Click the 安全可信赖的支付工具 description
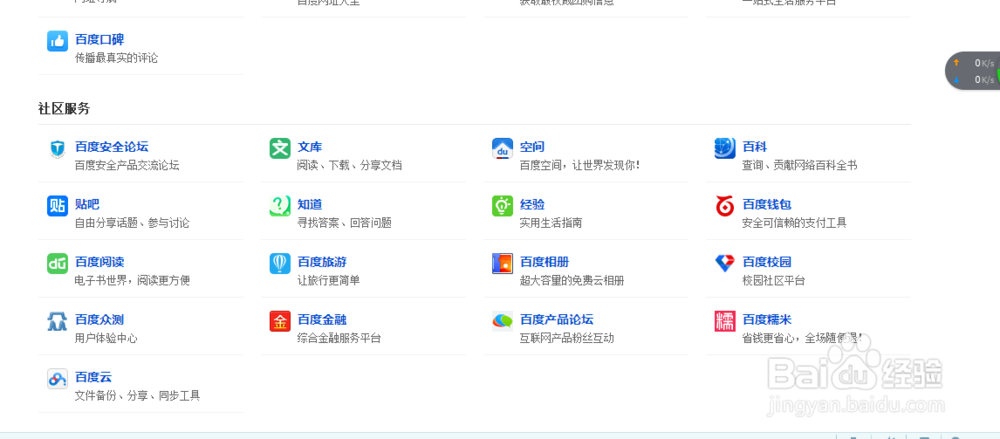Image resolution: width=1000 pixels, height=439 pixels. click(795, 223)
